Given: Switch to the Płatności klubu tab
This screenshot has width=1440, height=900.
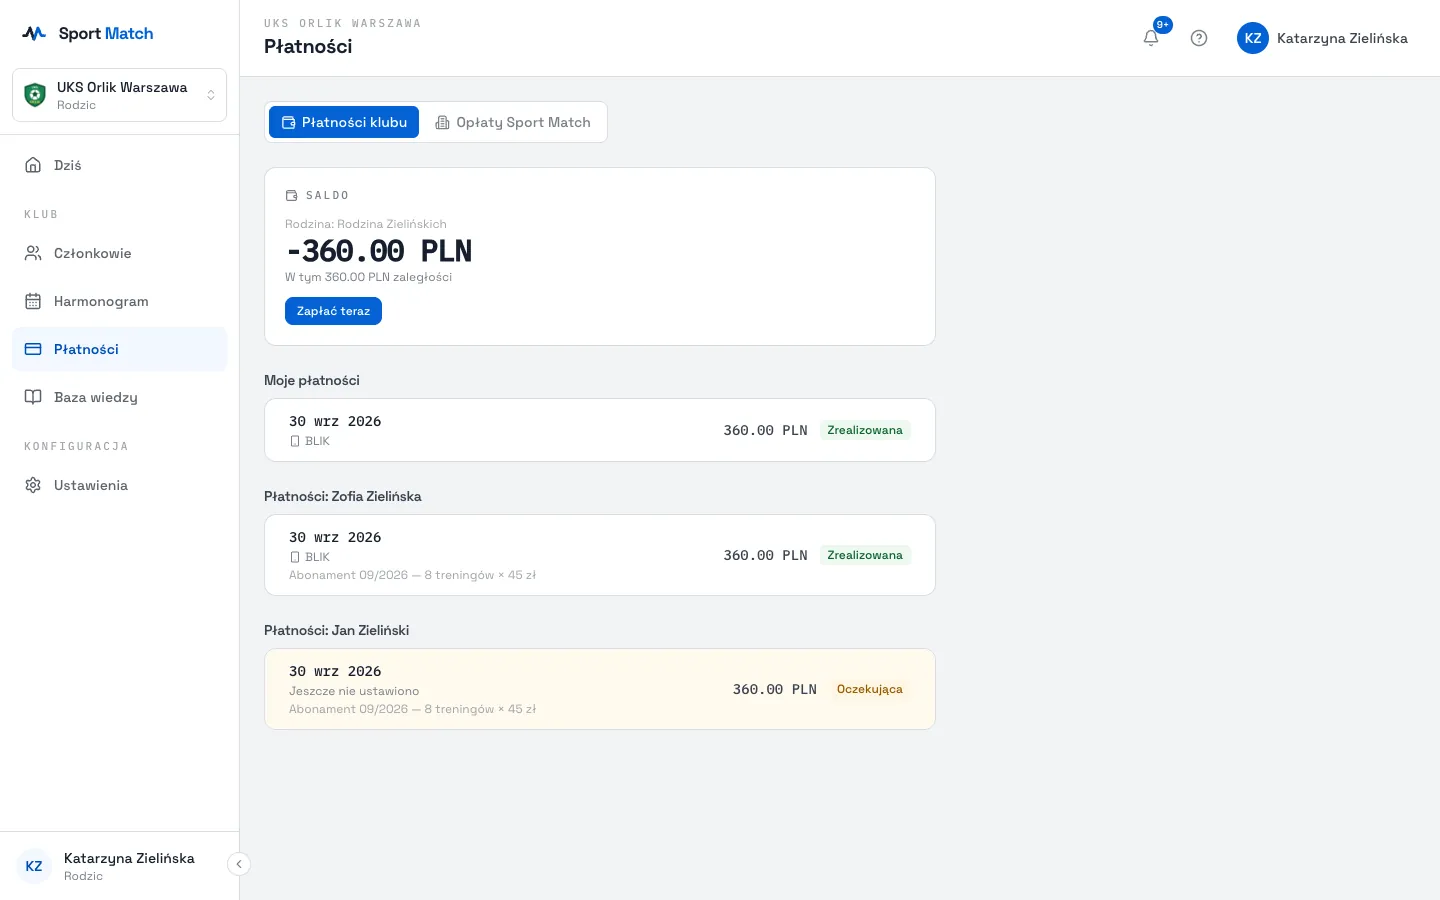Looking at the screenshot, I should click(344, 122).
